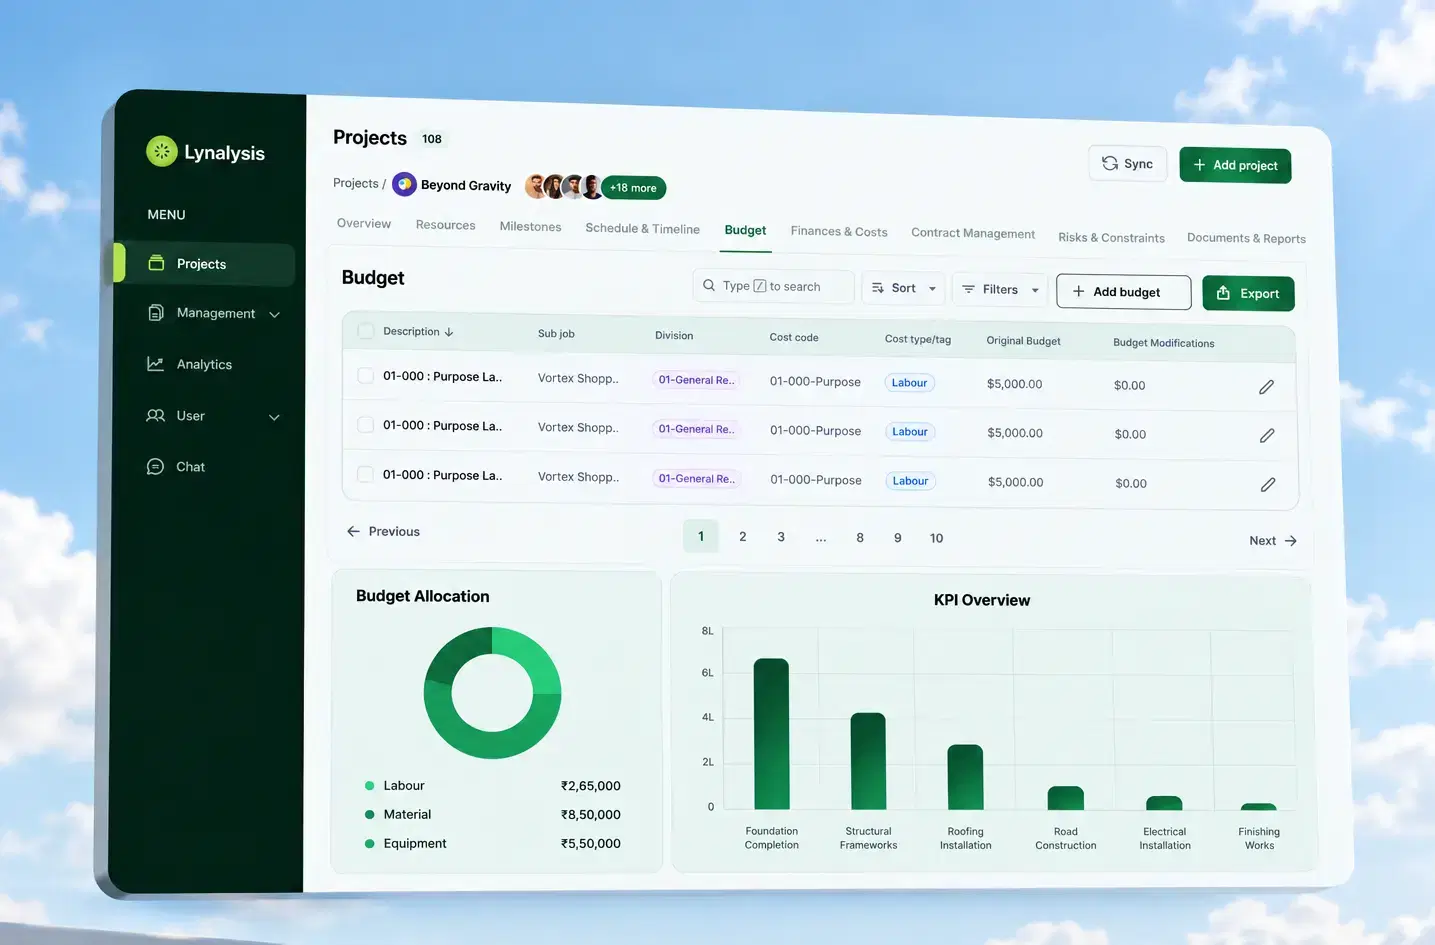Click the Material legend color dot
Screen dimensions: 1435x945
click(370, 815)
